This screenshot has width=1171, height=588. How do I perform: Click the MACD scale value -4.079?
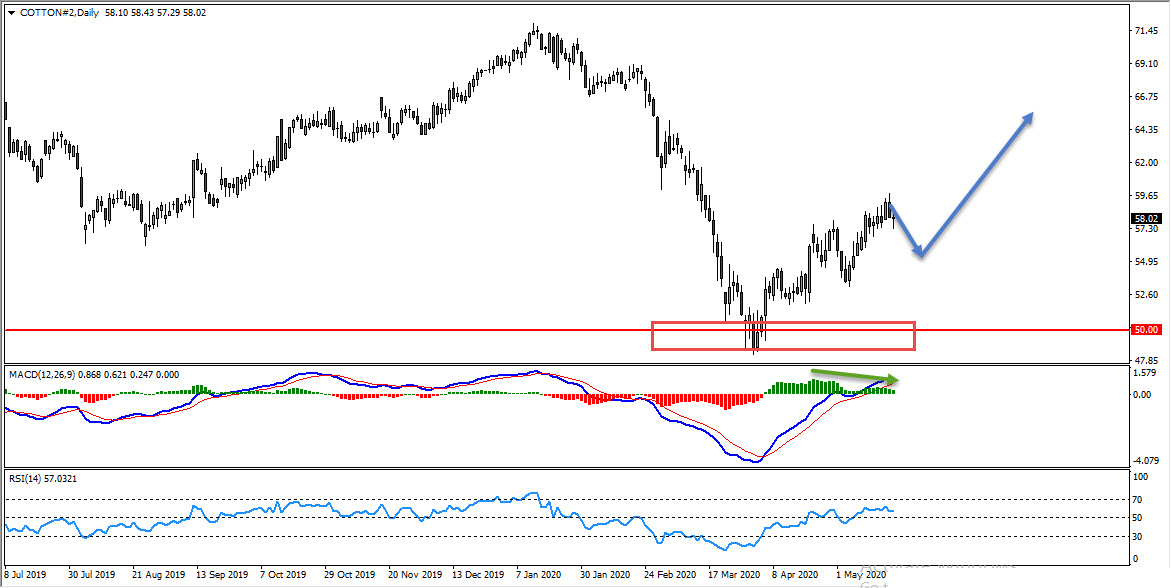1146,462
